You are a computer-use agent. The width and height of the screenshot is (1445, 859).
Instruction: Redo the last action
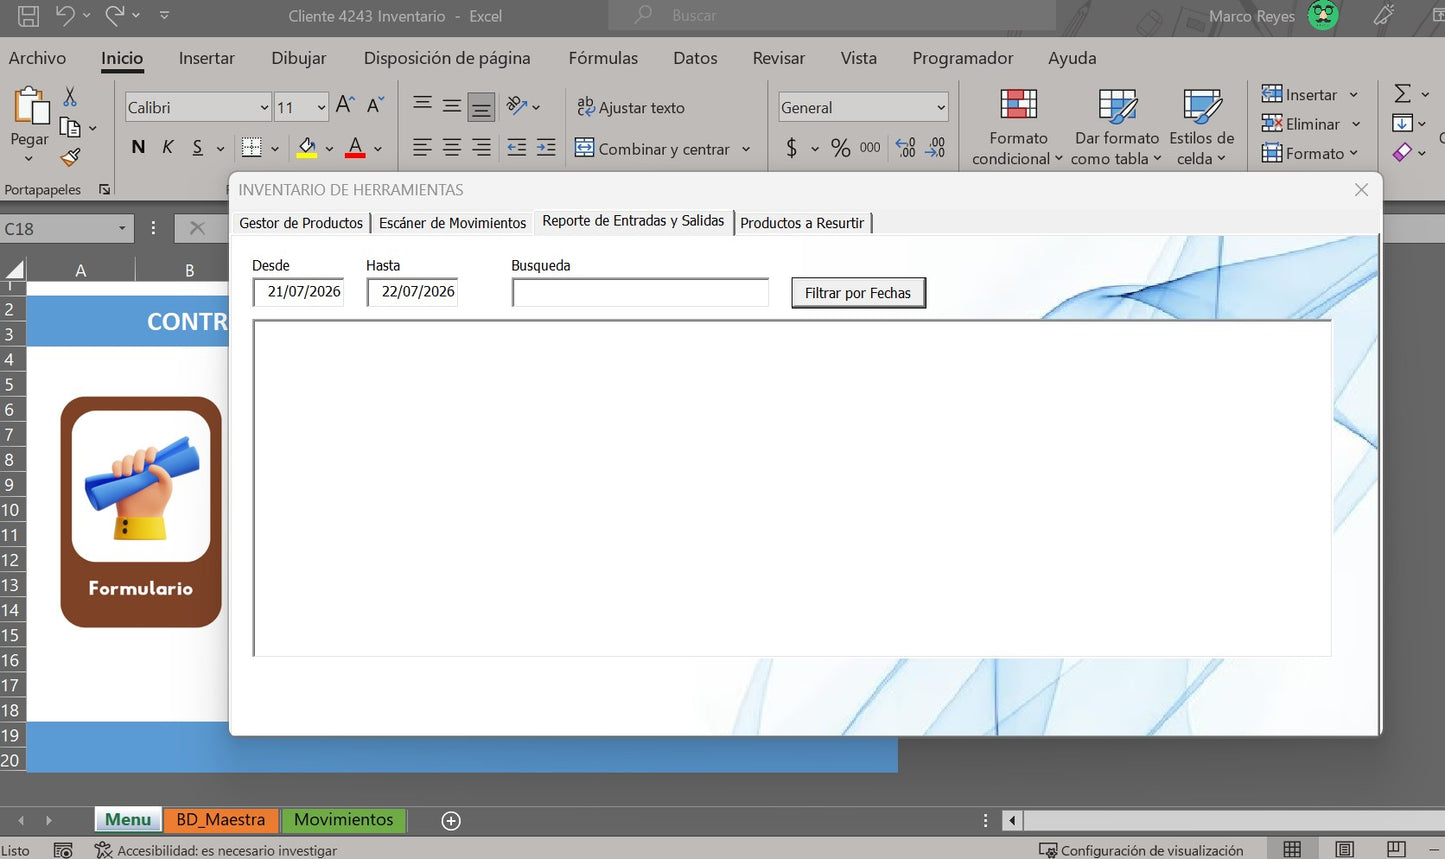(115, 15)
